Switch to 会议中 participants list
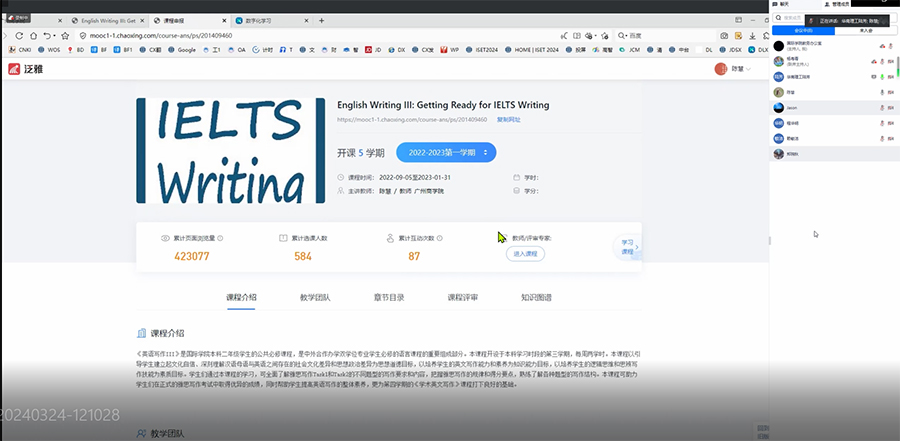Screen dimensions: 900x441 coord(805,30)
